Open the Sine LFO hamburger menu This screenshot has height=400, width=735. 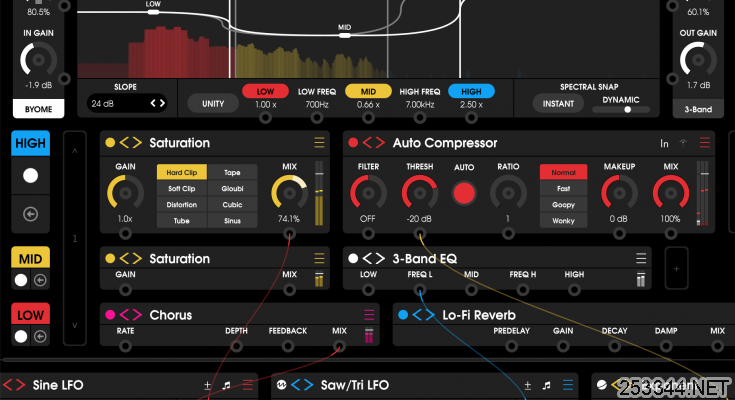pyautogui.click(x=248, y=385)
